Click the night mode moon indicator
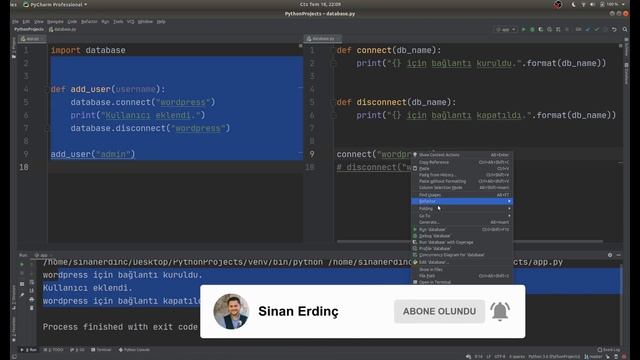Screen dimensions: 640x360 click(573, 4)
